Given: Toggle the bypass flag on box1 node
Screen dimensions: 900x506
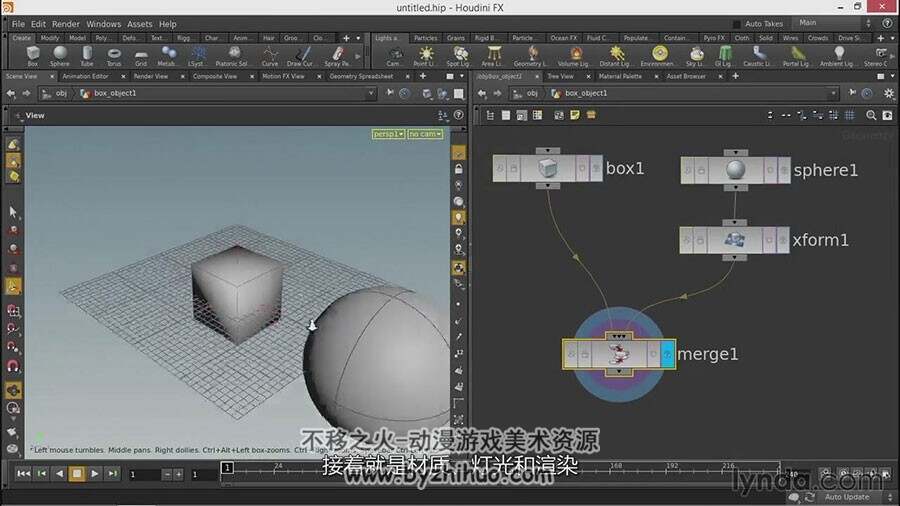Looking at the screenshot, I should click(499, 168).
